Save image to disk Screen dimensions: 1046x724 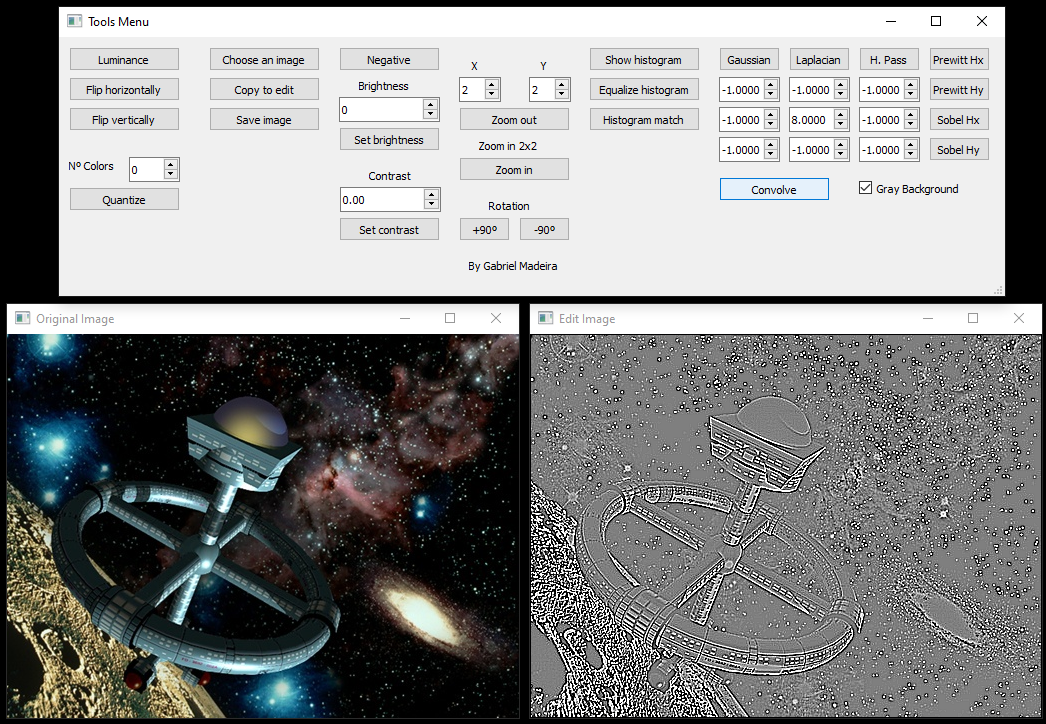[x=264, y=119]
